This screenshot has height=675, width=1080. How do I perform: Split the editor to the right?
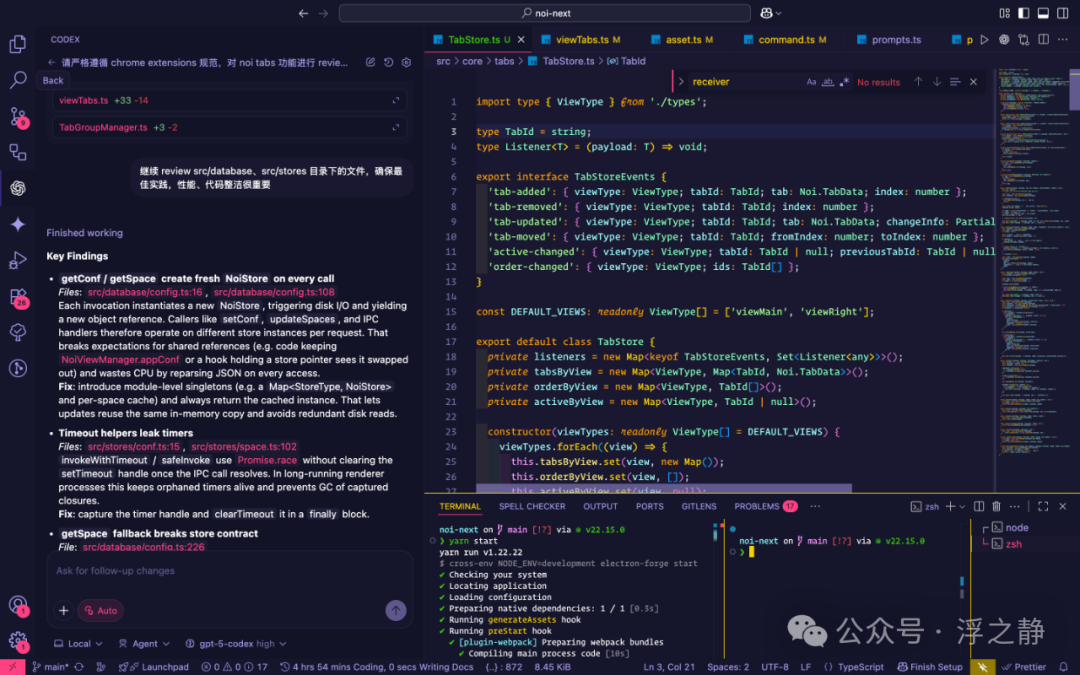(x=1043, y=39)
